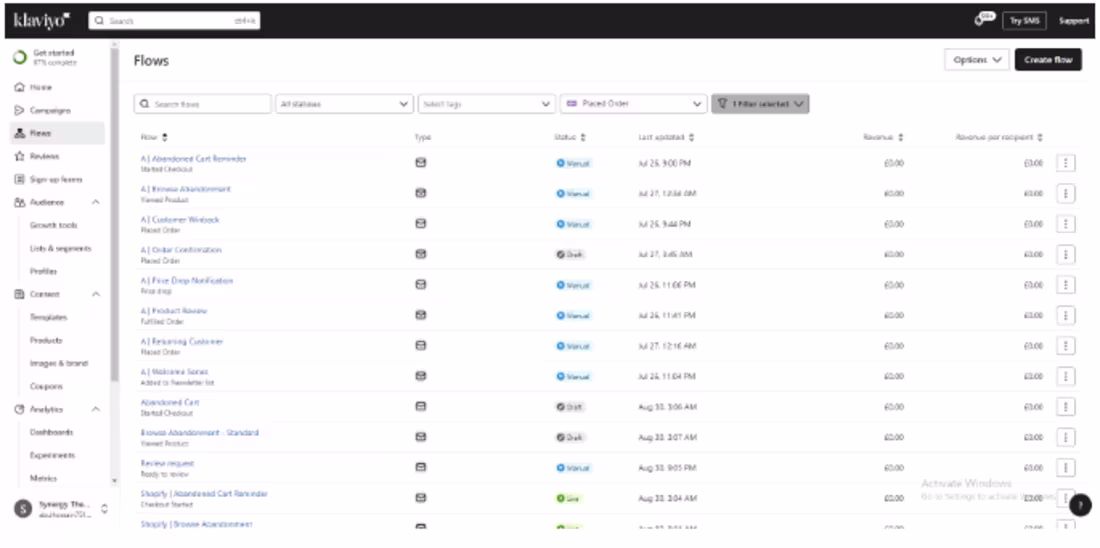Sort by Last updated column

(x=666, y=138)
